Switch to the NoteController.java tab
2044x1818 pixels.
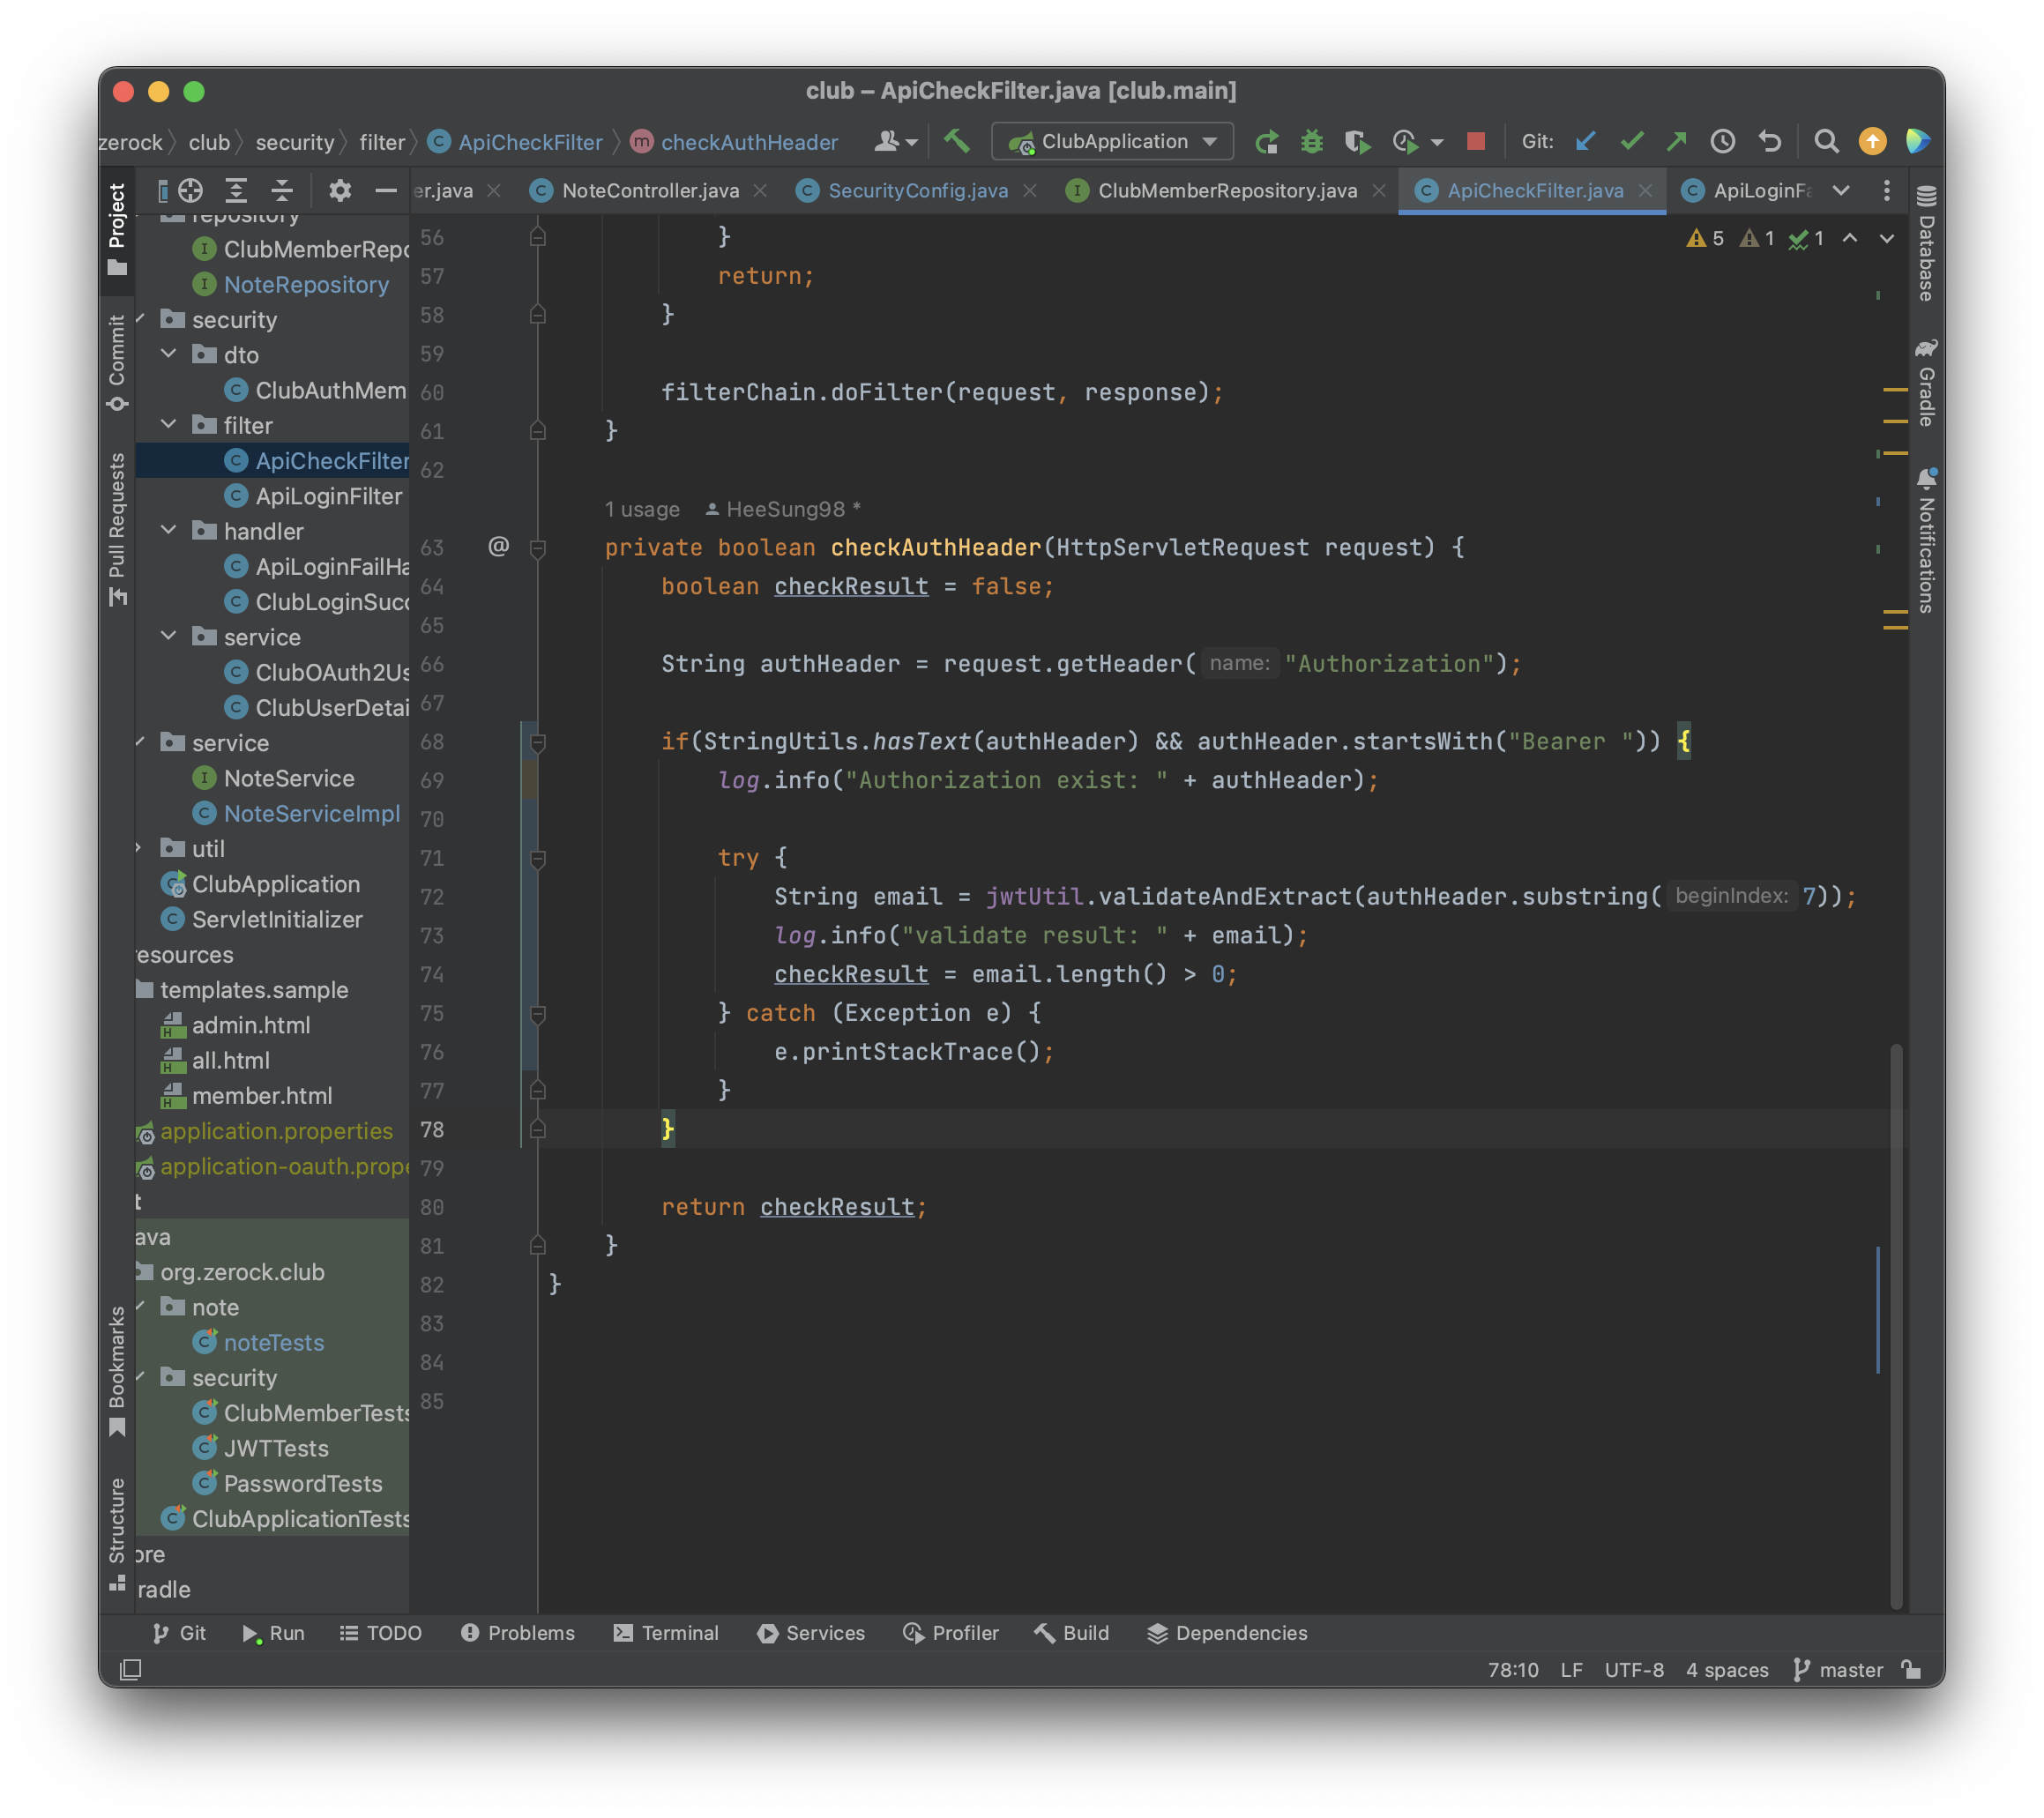(x=649, y=190)
